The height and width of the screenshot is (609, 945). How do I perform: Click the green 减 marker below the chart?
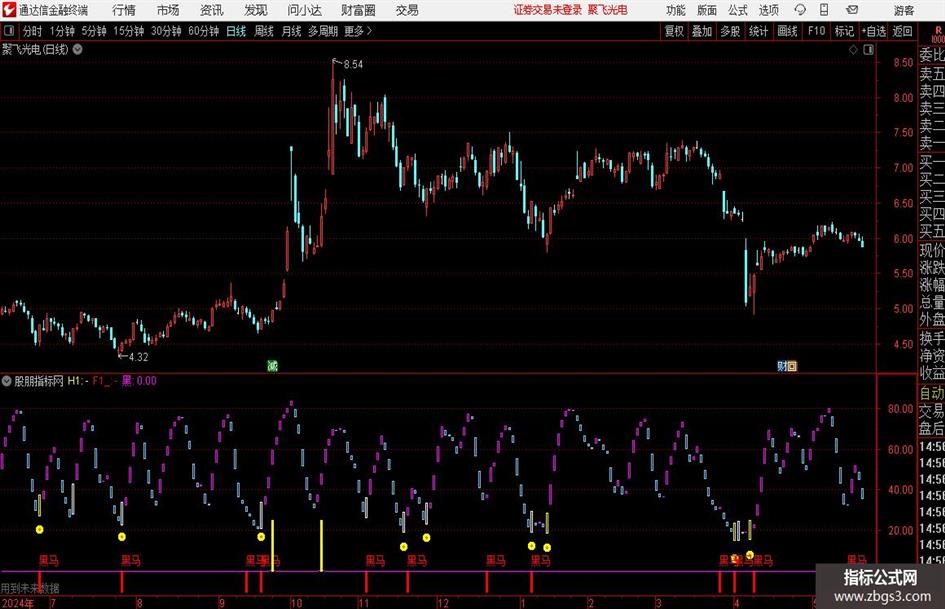coord(272,365)
